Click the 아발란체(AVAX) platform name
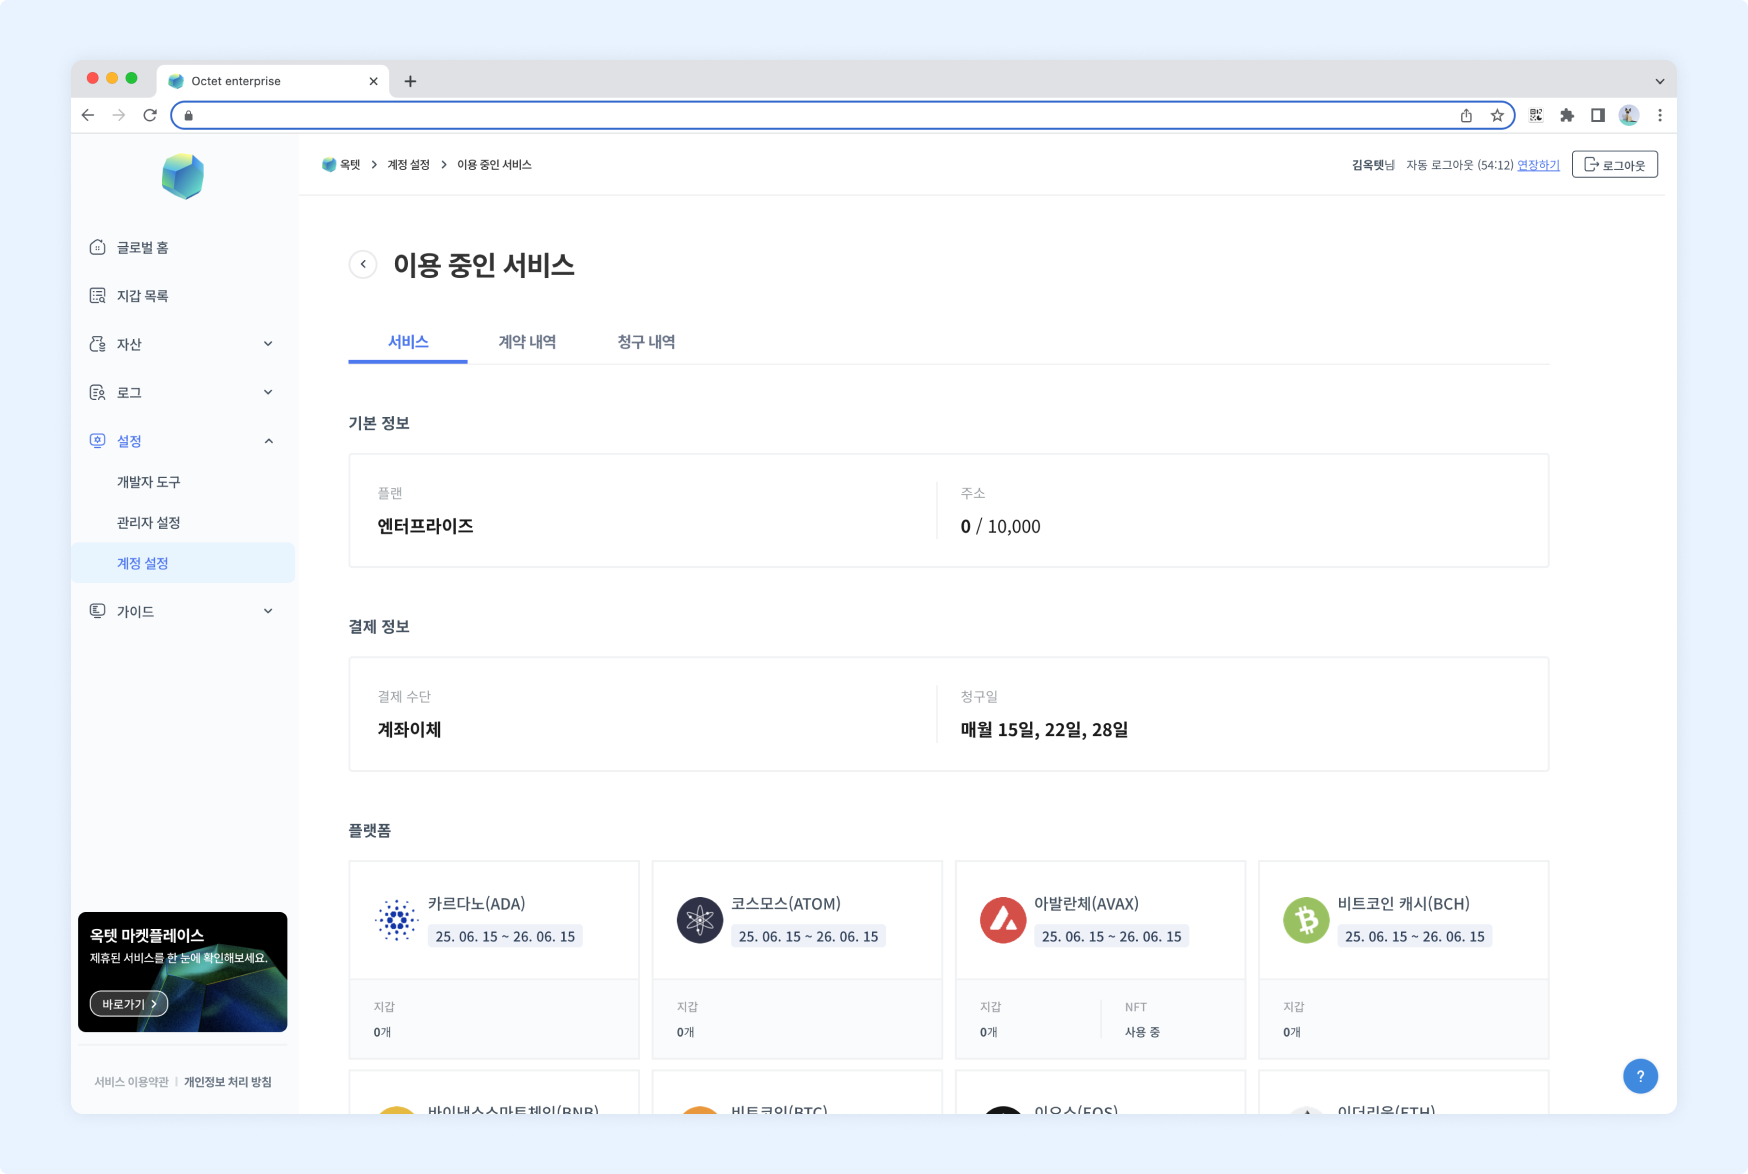The width and height of the screenshot is (1748, 1174). [x=1087, y=904]
